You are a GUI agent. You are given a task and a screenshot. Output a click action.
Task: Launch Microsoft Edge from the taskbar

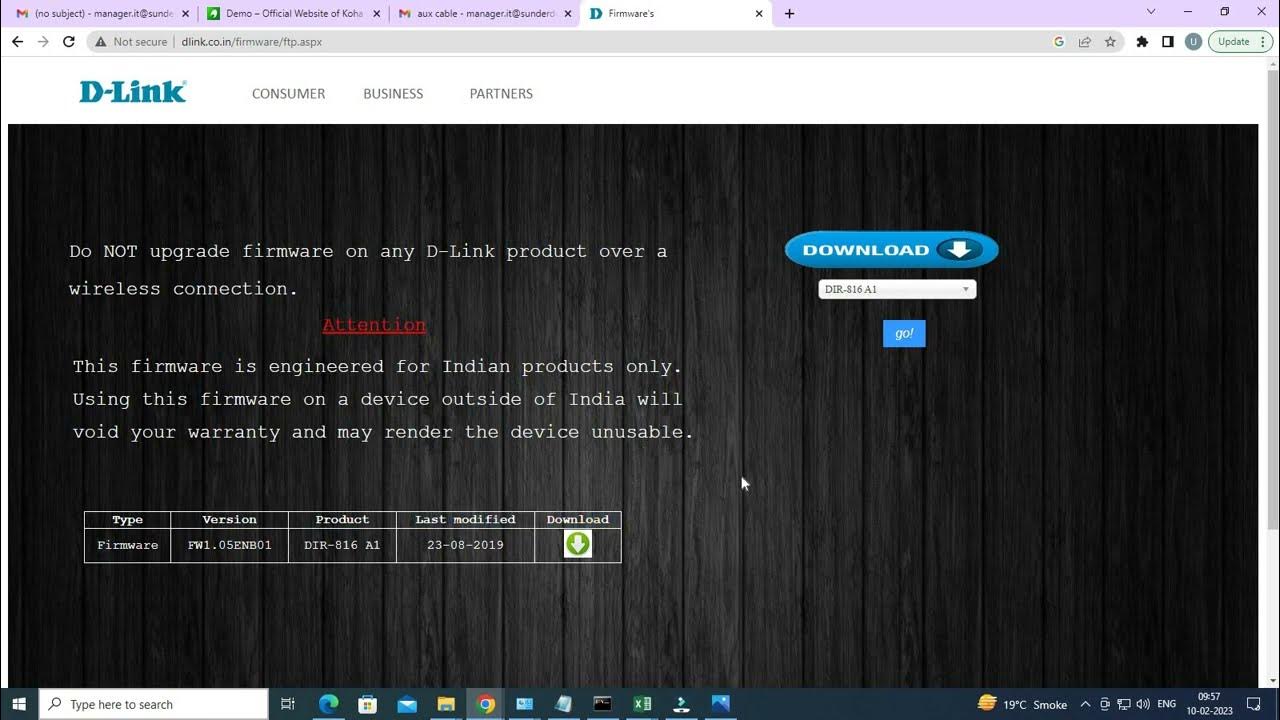click(x=328, y=704)
